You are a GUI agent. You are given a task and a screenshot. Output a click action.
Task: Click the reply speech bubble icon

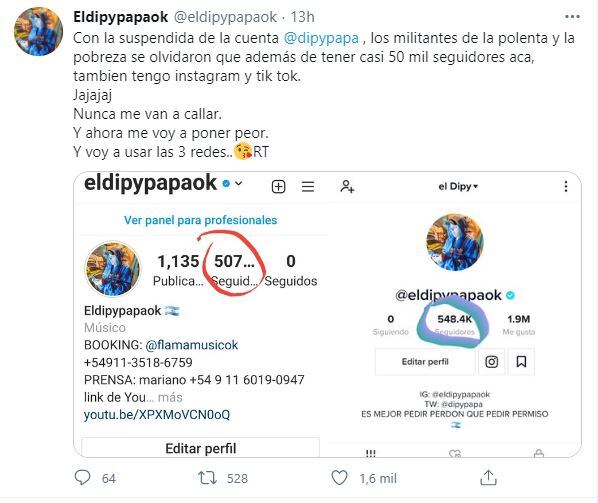point(82,477)
